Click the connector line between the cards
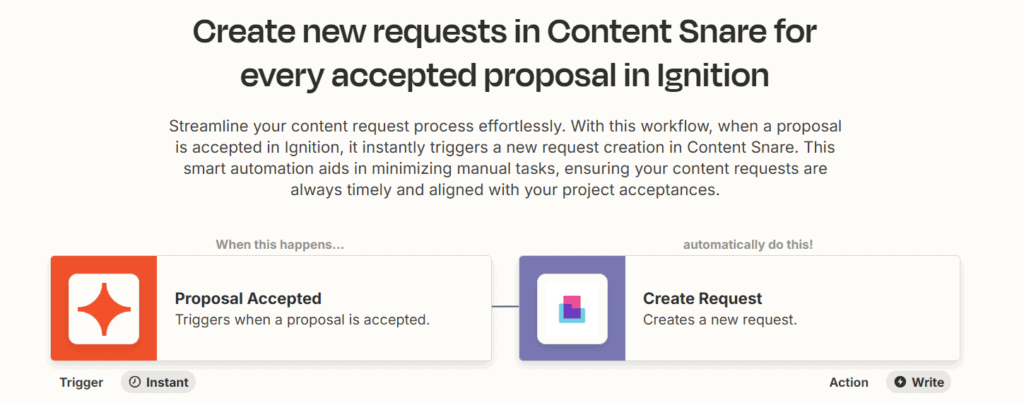The height and width of the screenshot is (403, 1024). [505, 306]
